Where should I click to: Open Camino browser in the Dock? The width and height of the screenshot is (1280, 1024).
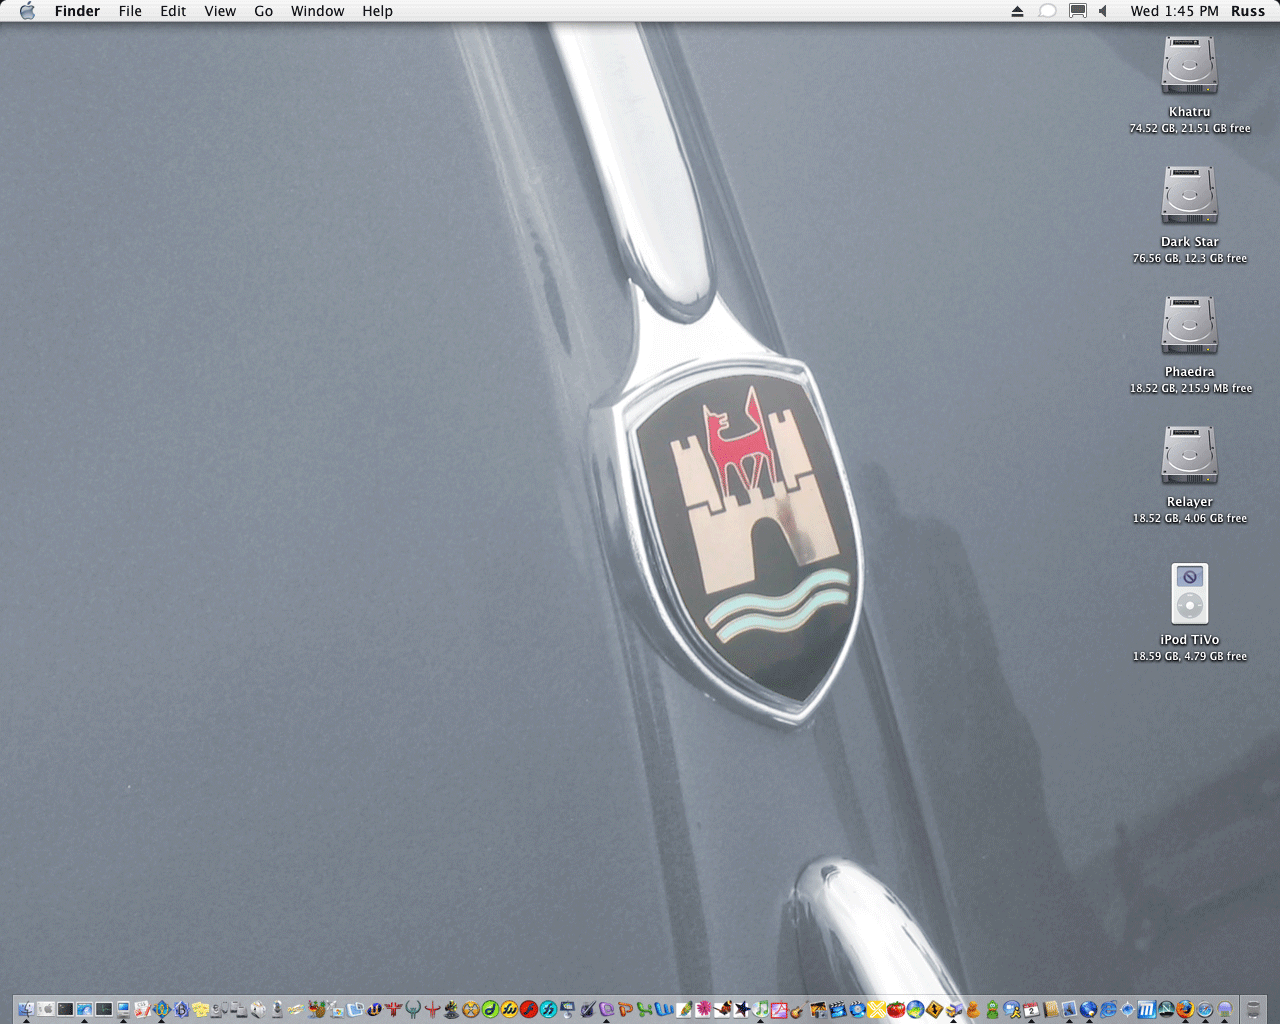pyautogui.click(x=1127, y=1009)
